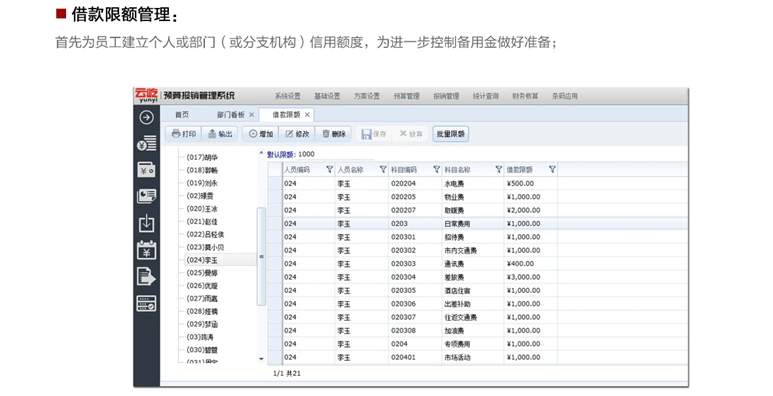Click the 0203 subject code cell
Screen dimensions: 773x396
pyautogui.click(x=415, y=223)
